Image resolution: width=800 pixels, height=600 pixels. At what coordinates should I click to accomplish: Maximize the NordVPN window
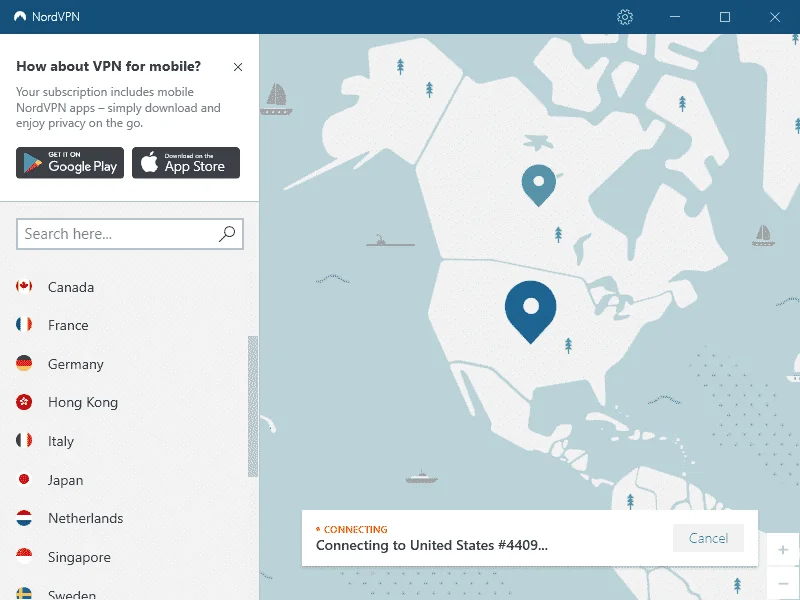point(724,17)
